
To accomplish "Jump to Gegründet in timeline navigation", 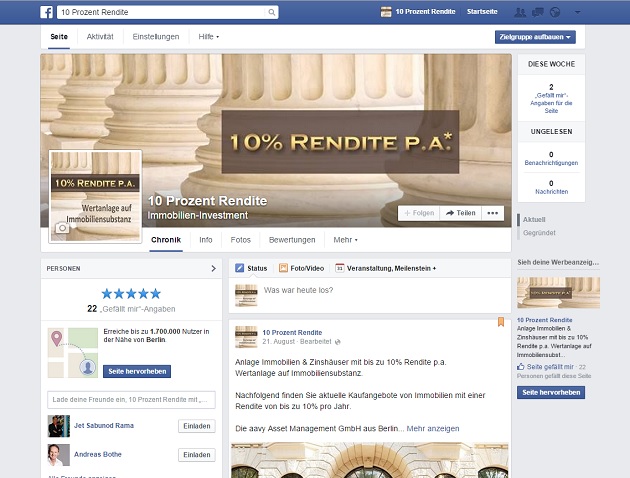I will tap(539, 233).
